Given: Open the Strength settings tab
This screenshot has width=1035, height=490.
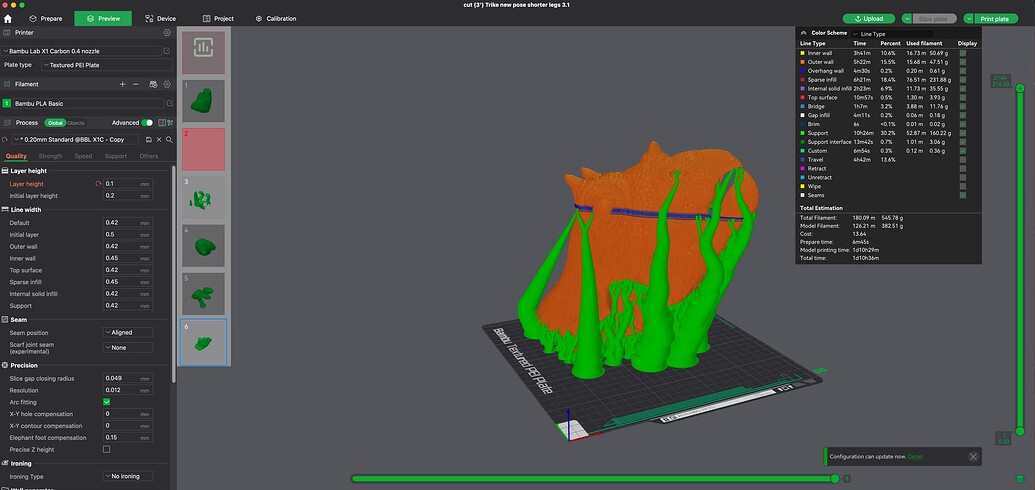Looking at the screenshot, I should coord(51,157).
